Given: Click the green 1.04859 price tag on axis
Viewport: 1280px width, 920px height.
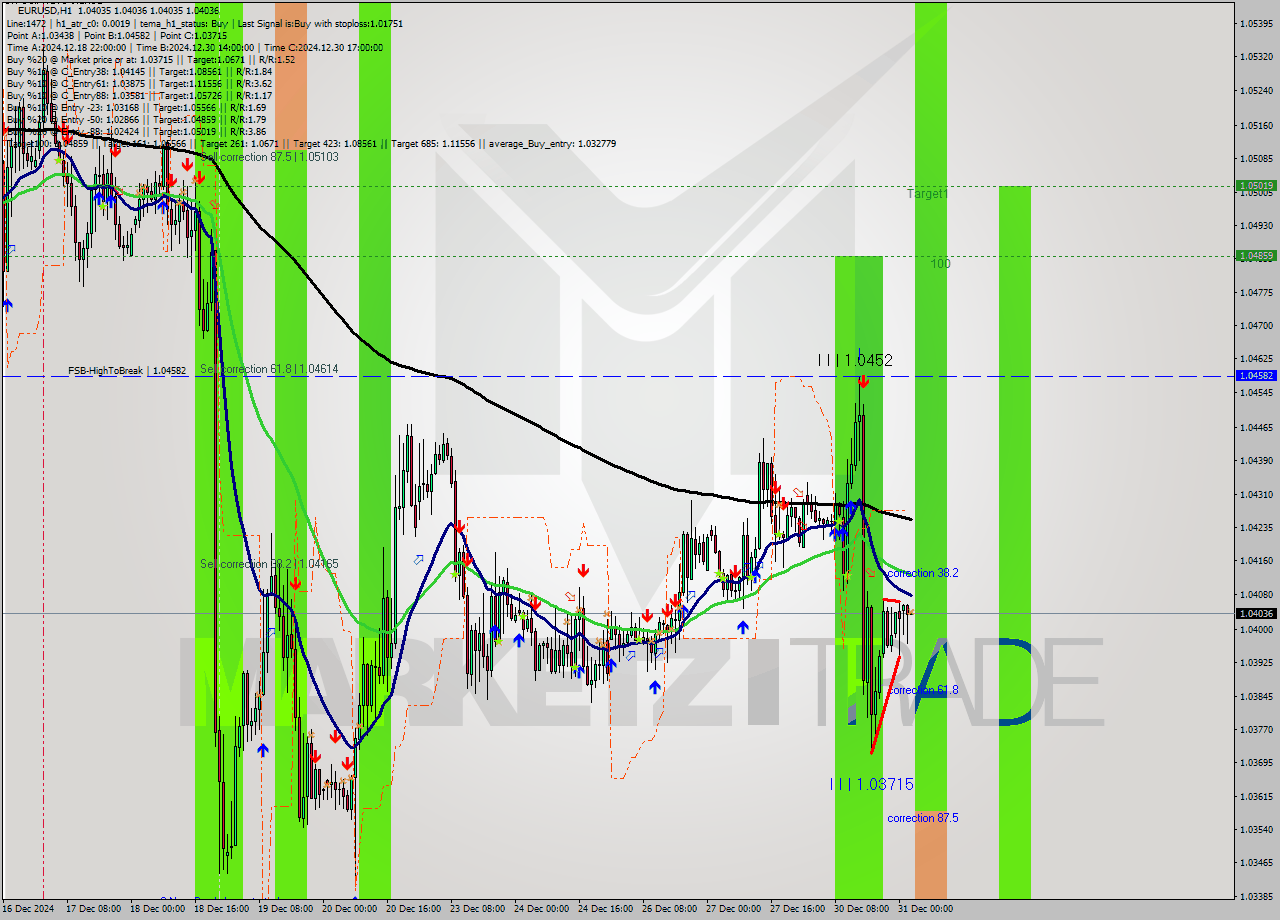Looking at the screenshot, I should 1256,256.
